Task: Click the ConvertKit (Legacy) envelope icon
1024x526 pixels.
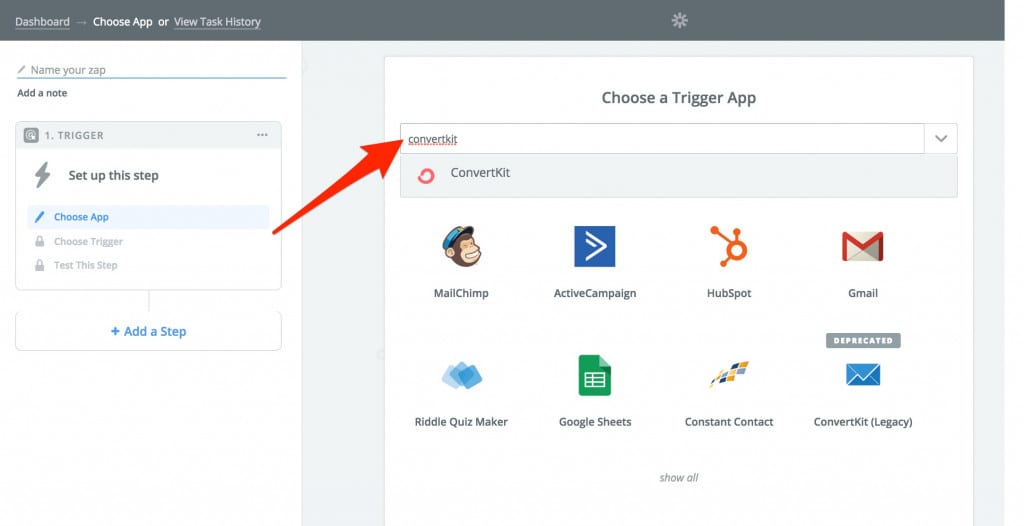Action: click(863, 374)
